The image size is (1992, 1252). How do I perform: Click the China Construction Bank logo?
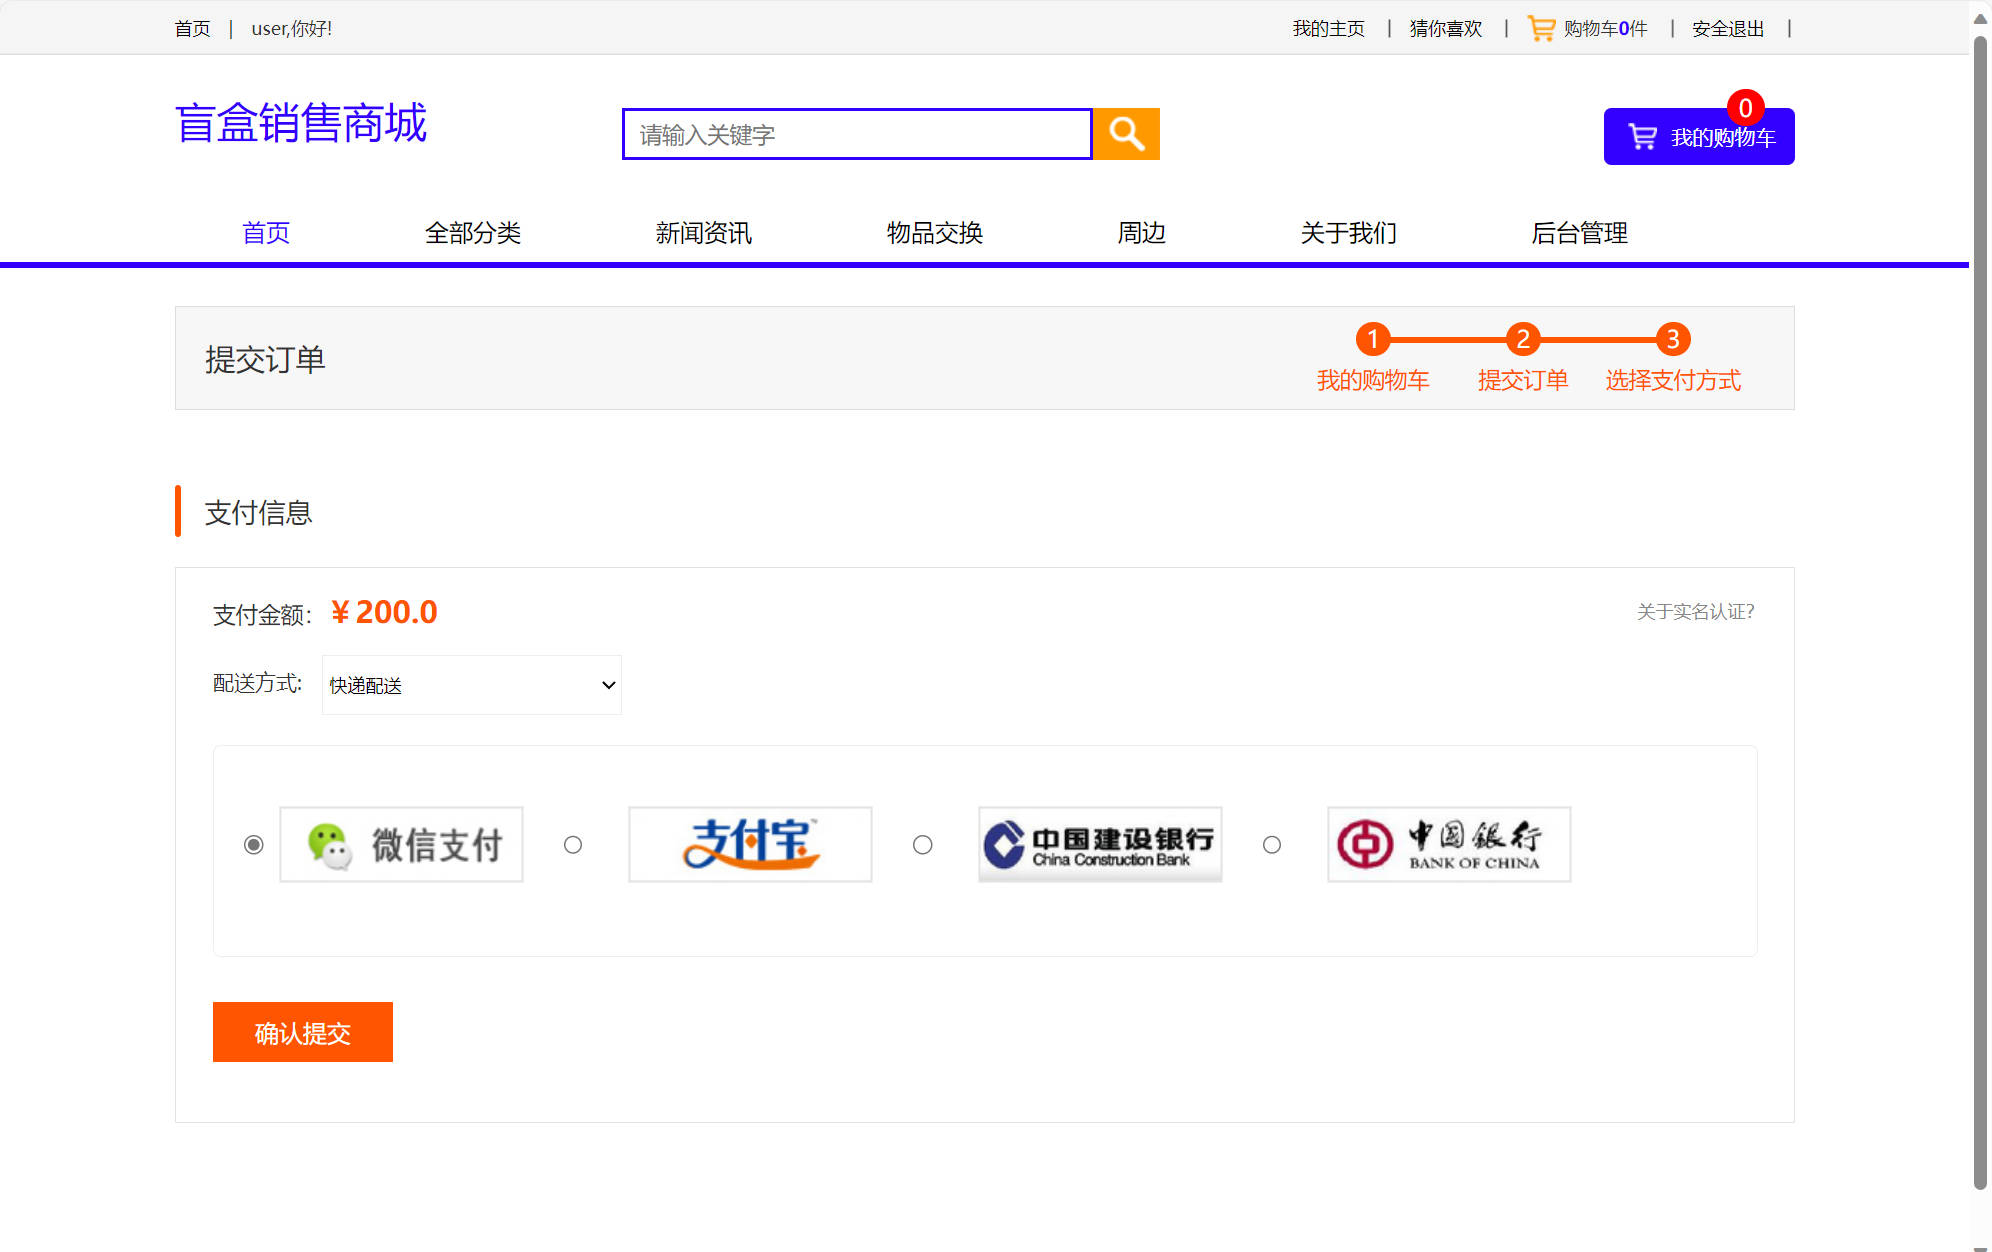coord(1099,844)
